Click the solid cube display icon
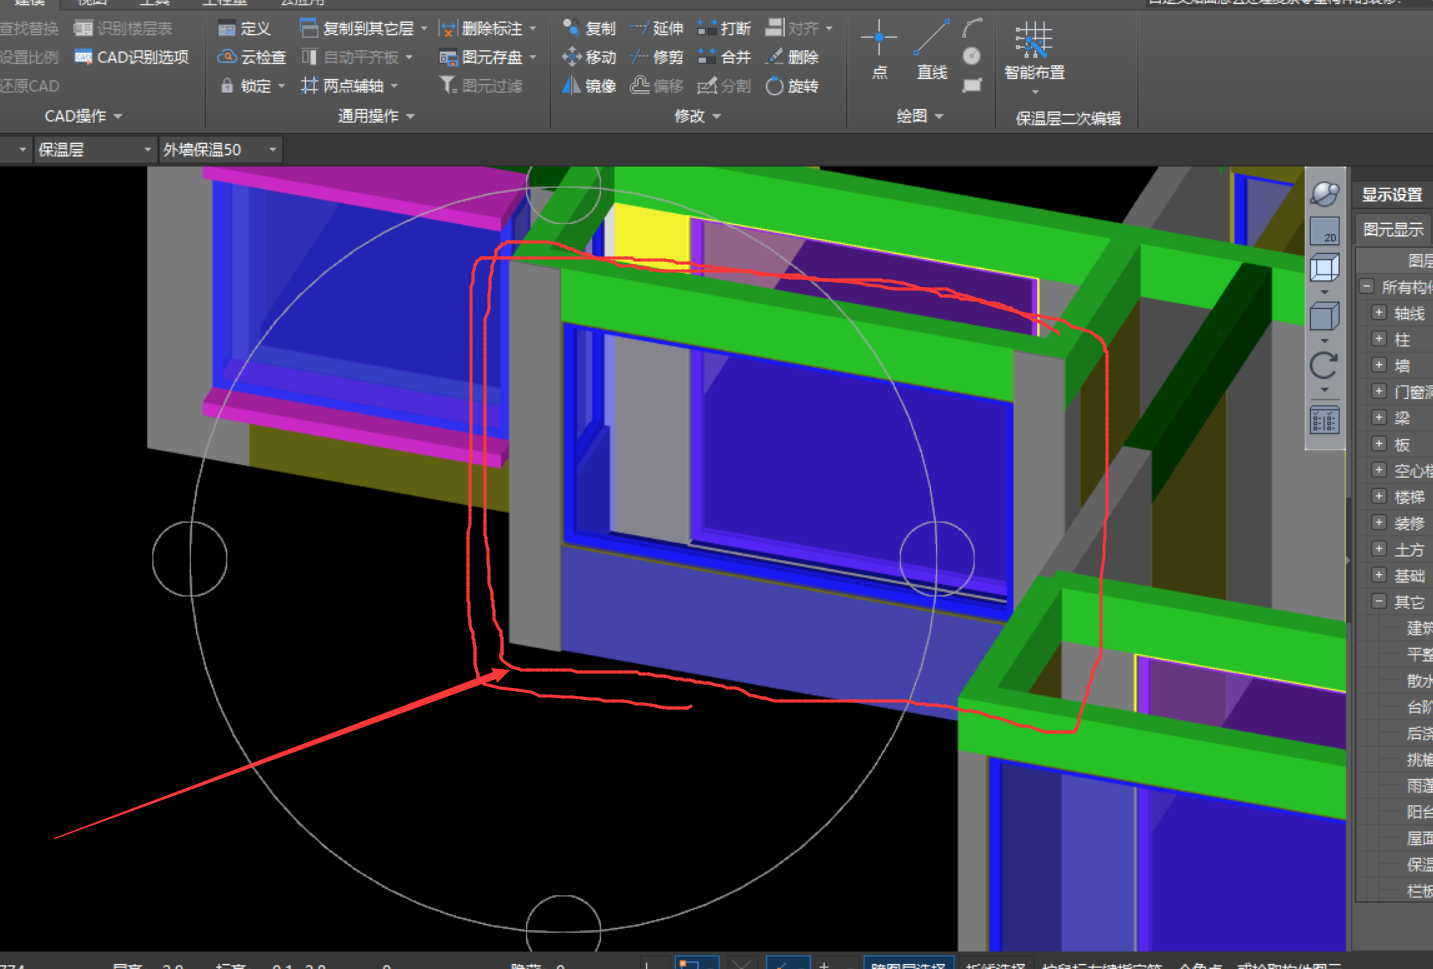 click(1325, 318)
